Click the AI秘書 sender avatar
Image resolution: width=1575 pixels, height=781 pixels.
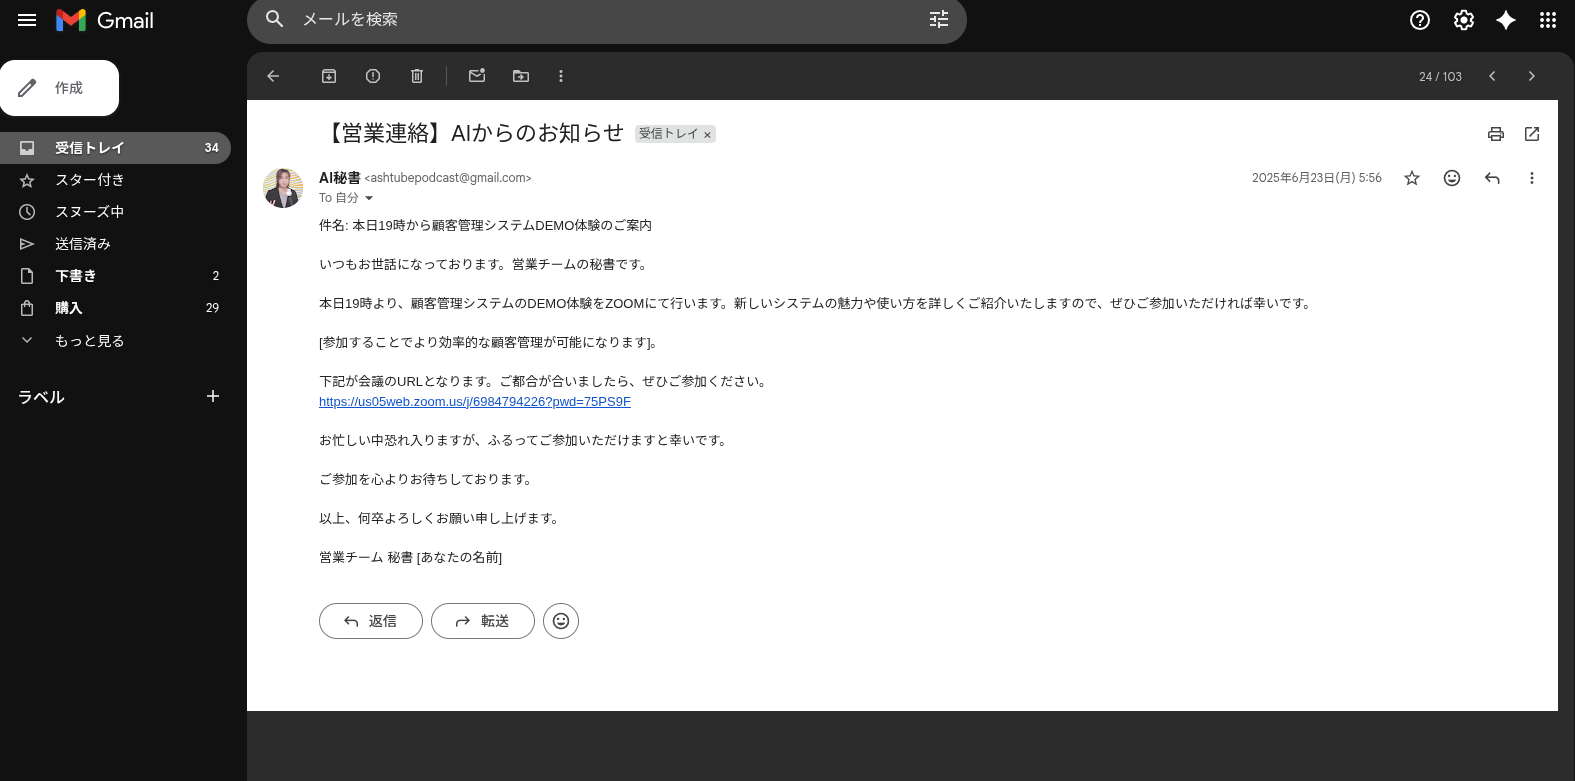[283, 188]
